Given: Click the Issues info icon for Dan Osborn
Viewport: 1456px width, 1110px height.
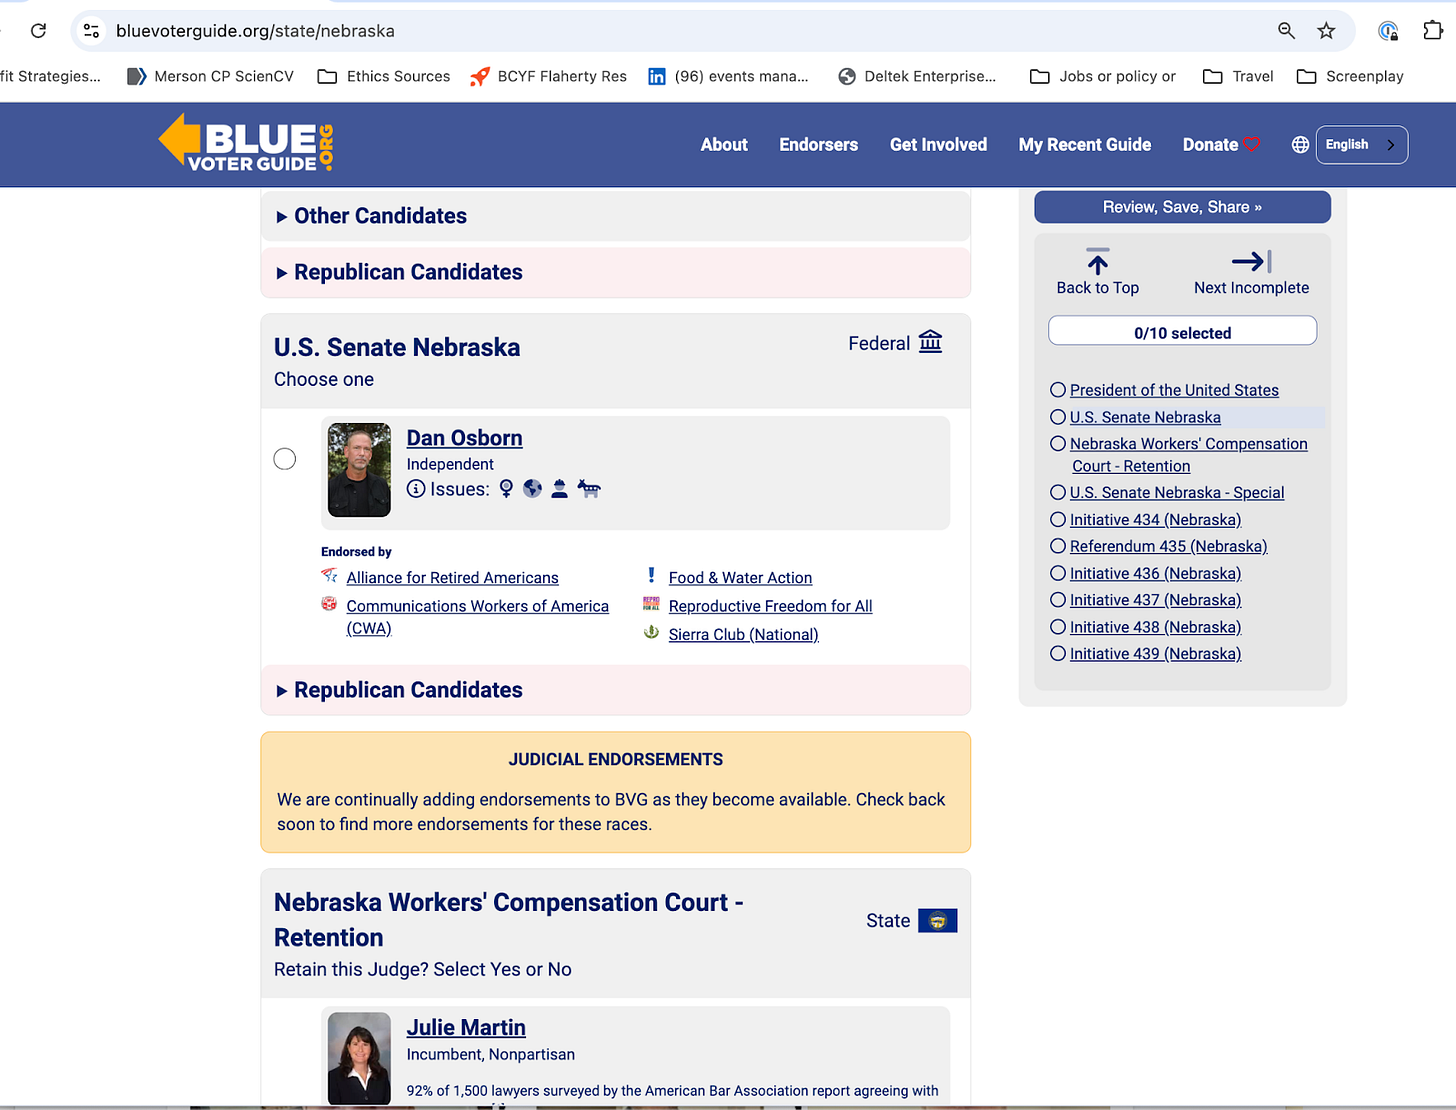Looking at the screenshot, I should coord(416,489).
